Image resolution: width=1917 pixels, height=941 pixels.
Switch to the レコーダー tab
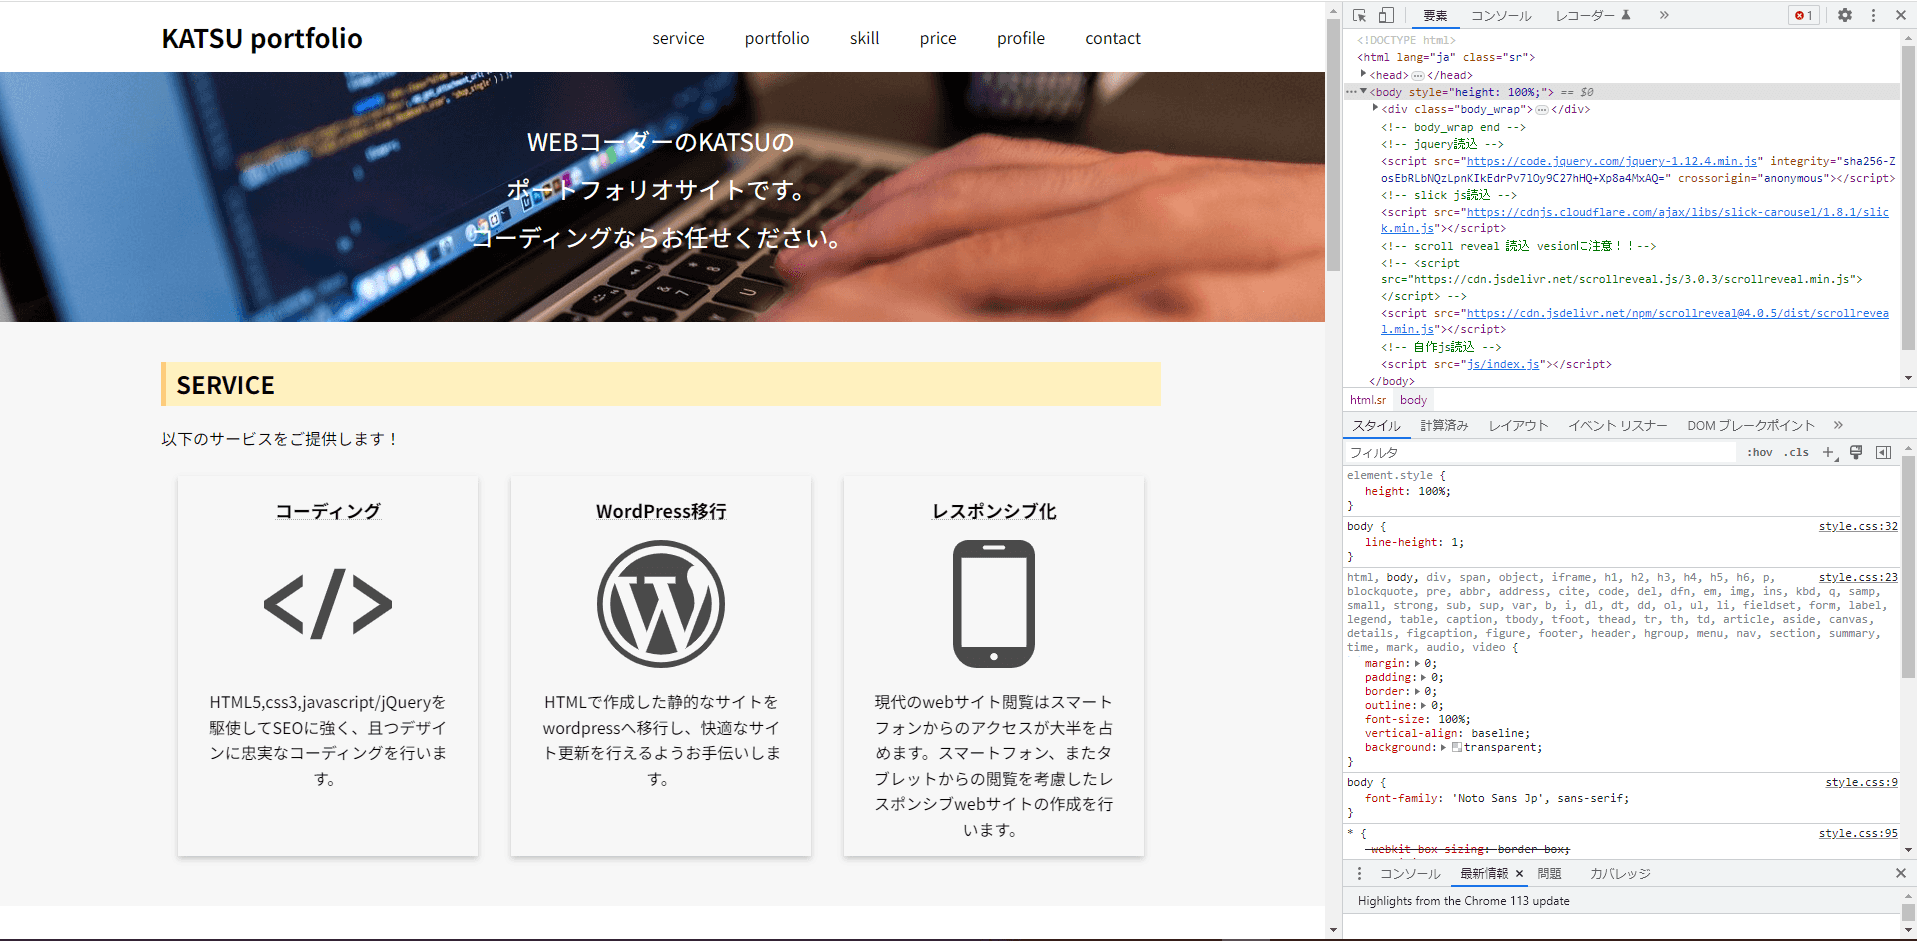[1593, 16]
